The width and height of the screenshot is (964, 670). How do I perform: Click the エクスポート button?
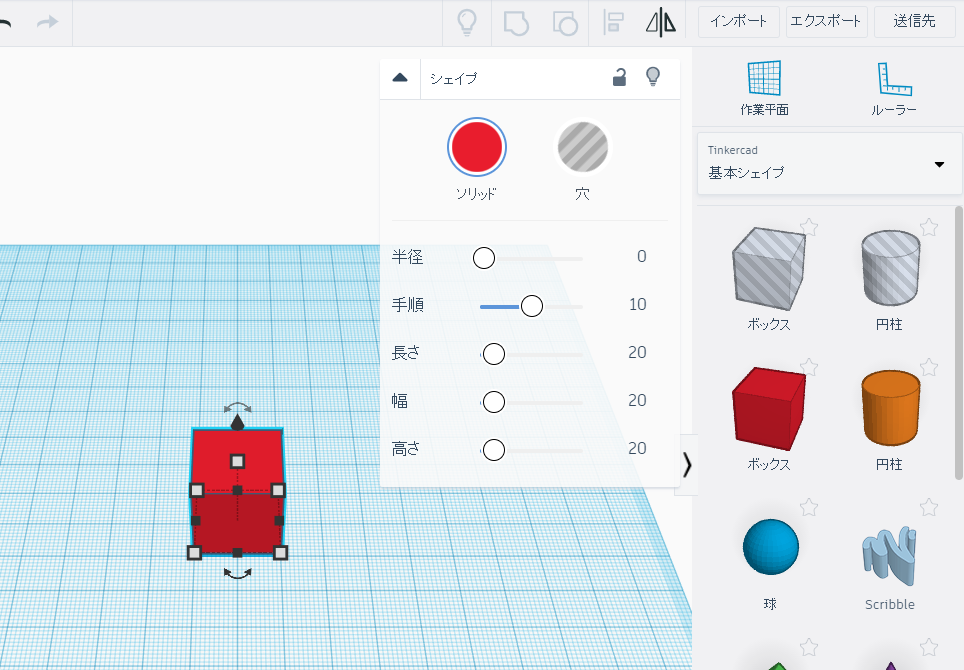(826, 22)
